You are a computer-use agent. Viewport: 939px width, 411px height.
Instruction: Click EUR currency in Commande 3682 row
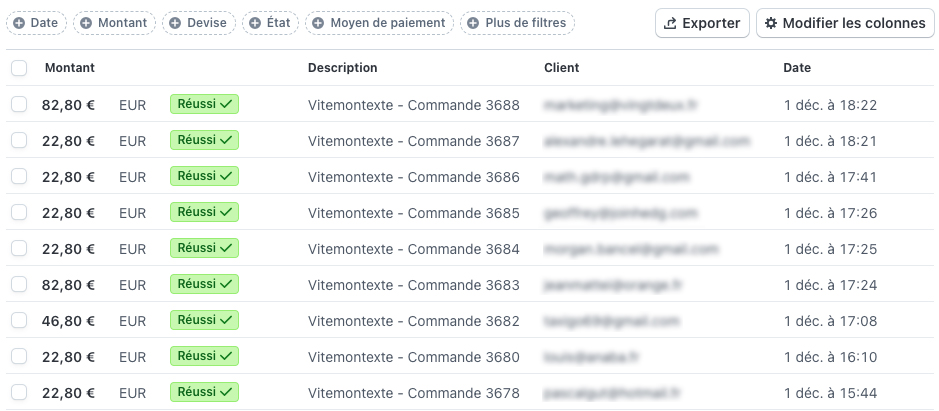coord(132,321)
